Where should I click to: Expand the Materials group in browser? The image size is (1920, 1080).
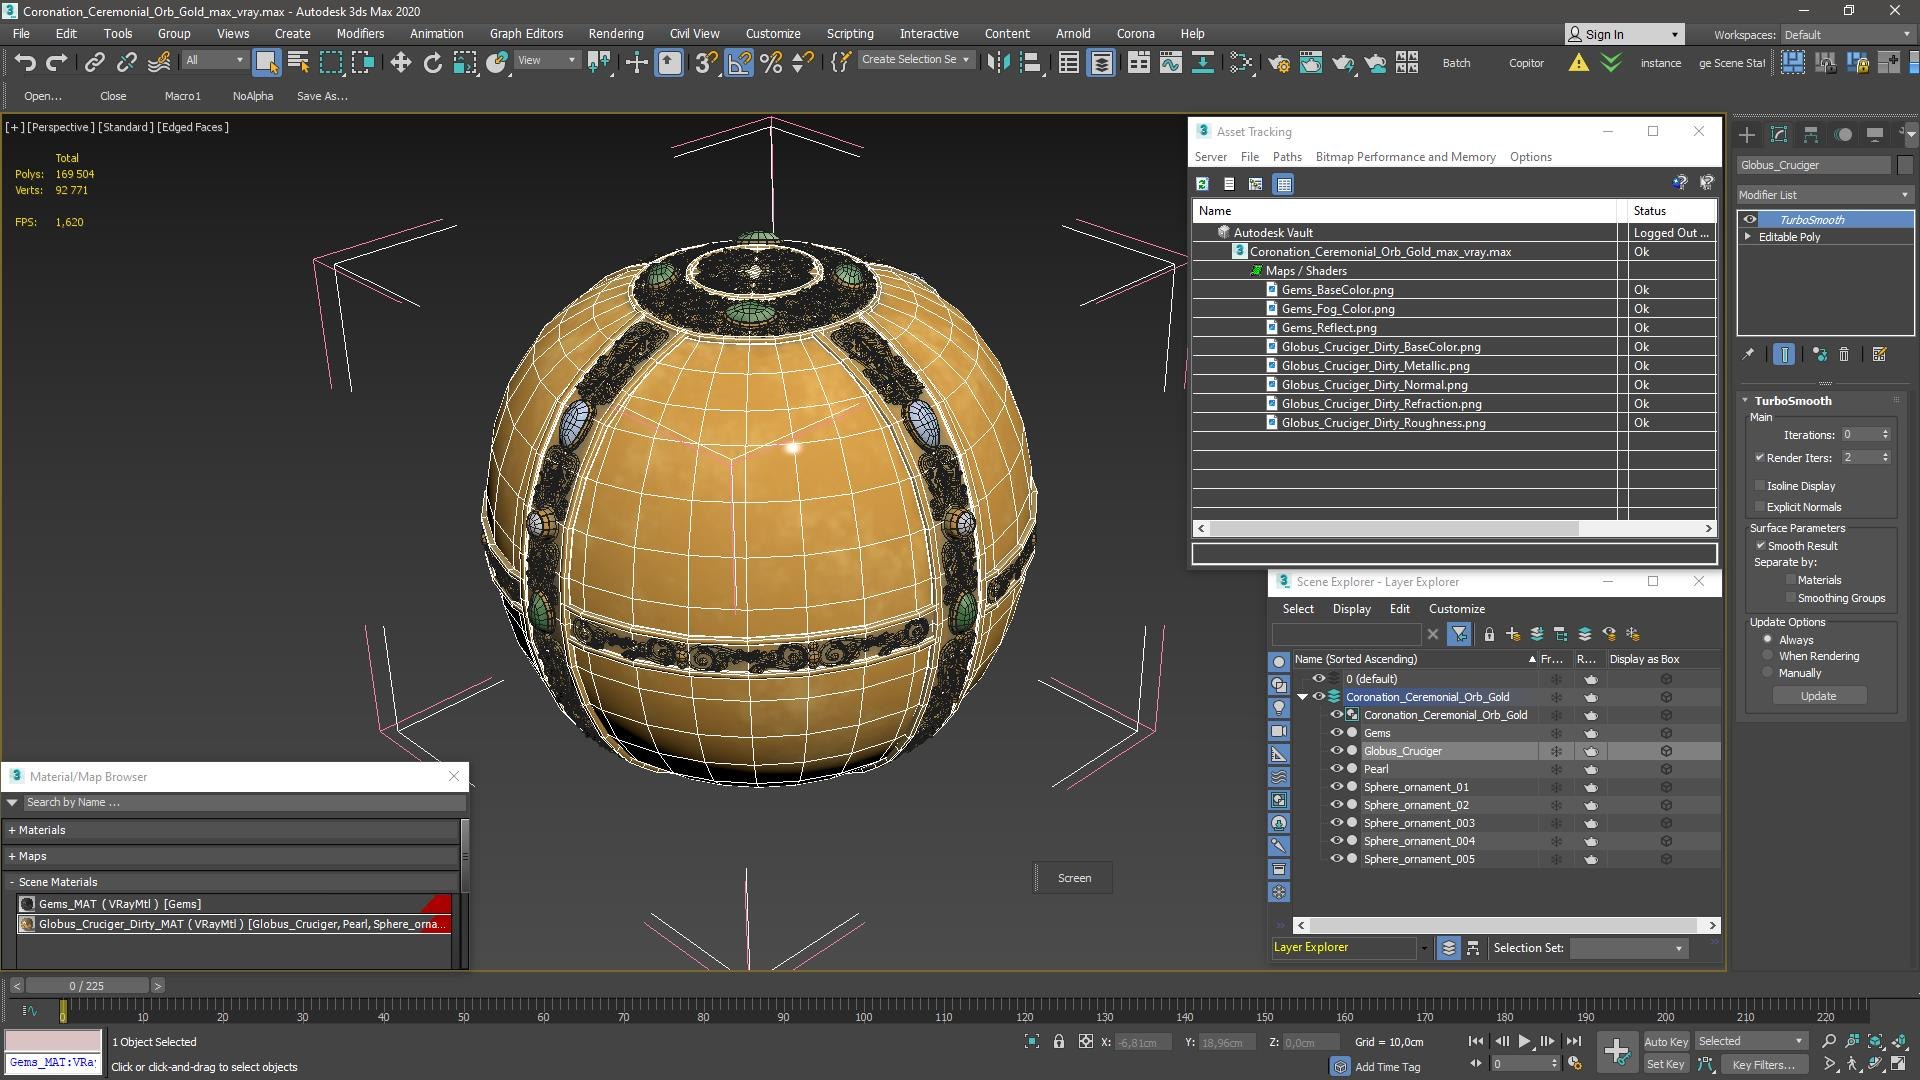(x=12, y=830)
